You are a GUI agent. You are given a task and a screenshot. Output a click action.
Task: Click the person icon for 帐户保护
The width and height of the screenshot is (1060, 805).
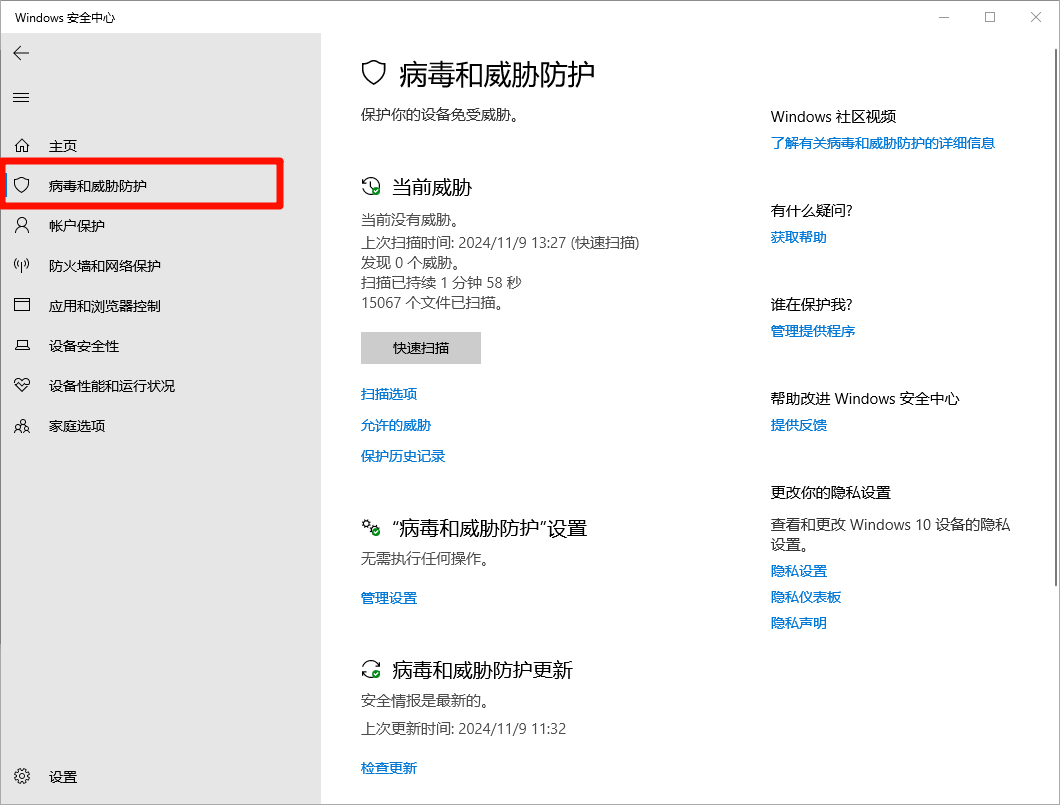(22, 225)
